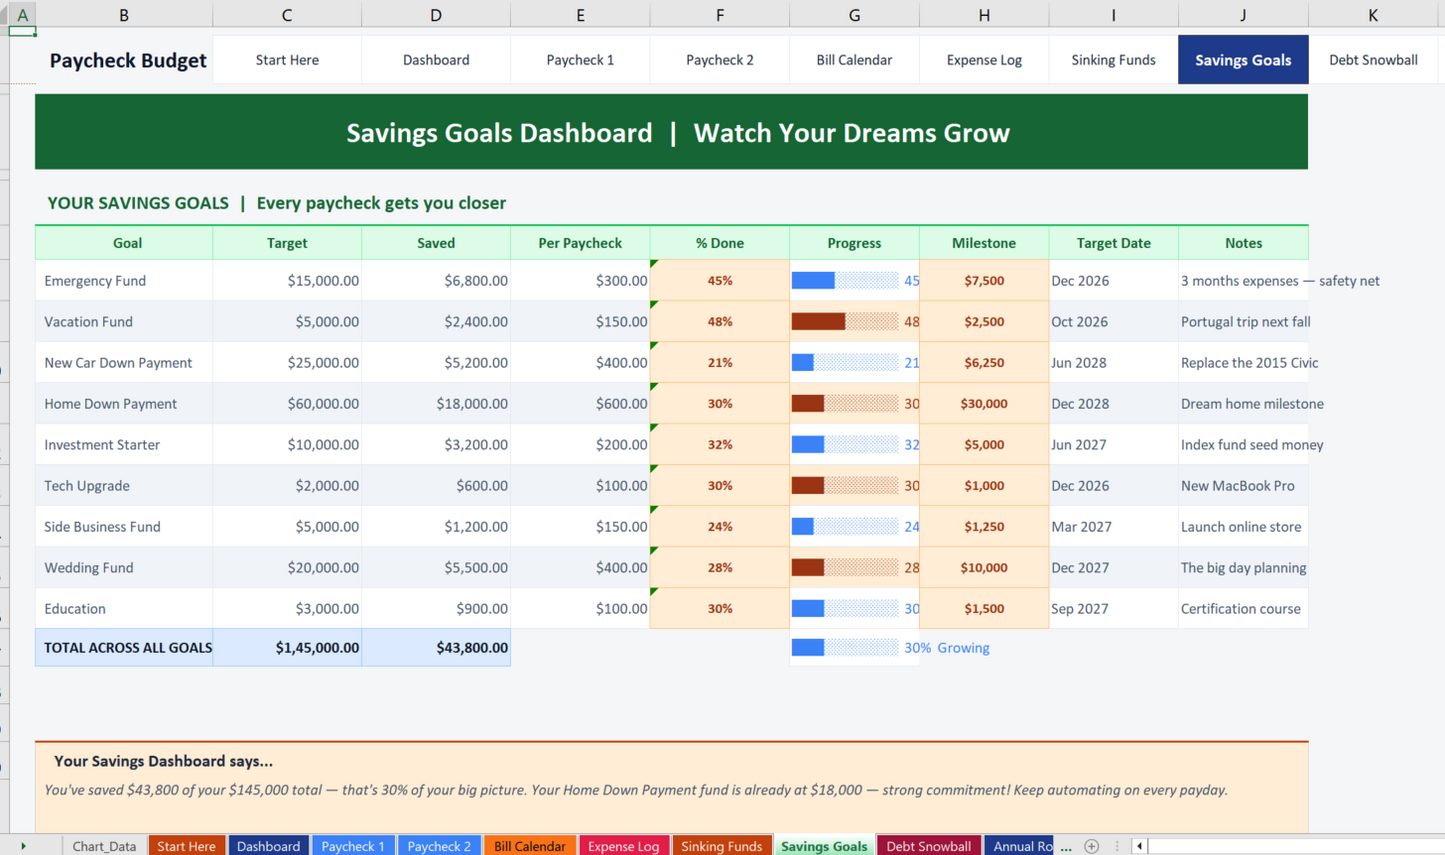Click the Paycheck Budget title cell
Screen dimensions: 1445x855
[124, 60]
